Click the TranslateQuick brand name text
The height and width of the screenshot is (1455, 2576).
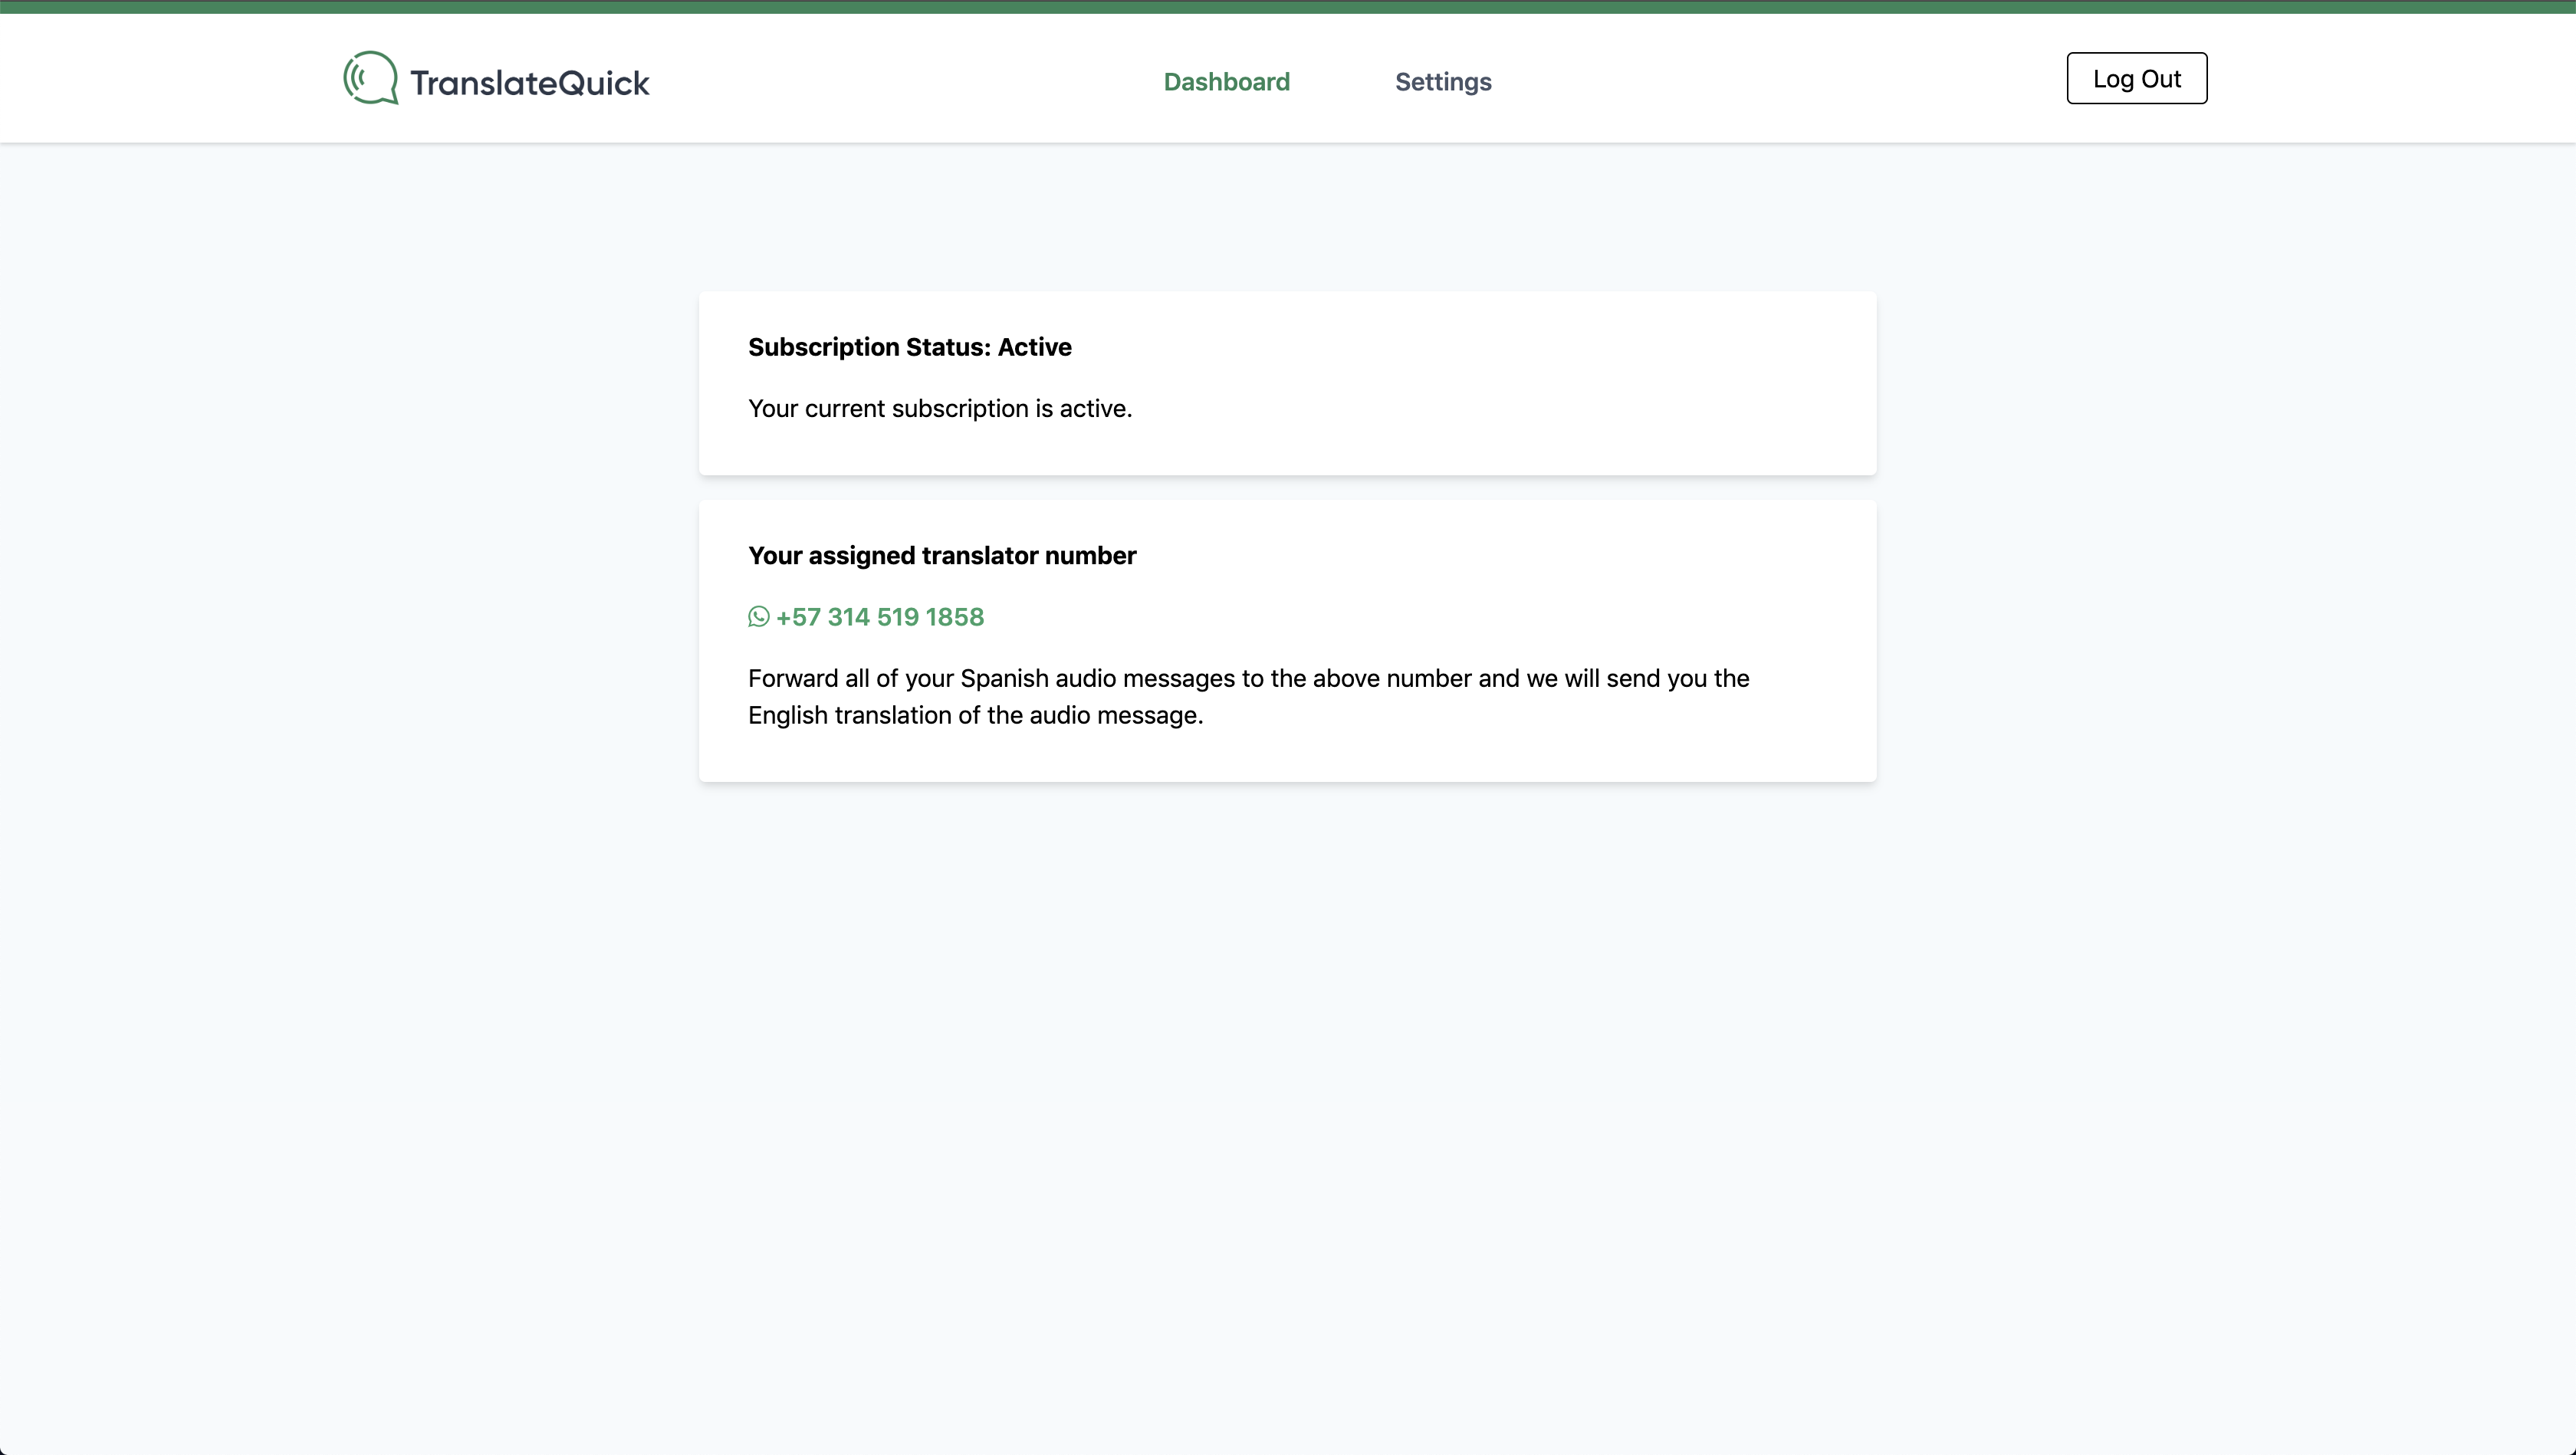(x=529, y=83)
